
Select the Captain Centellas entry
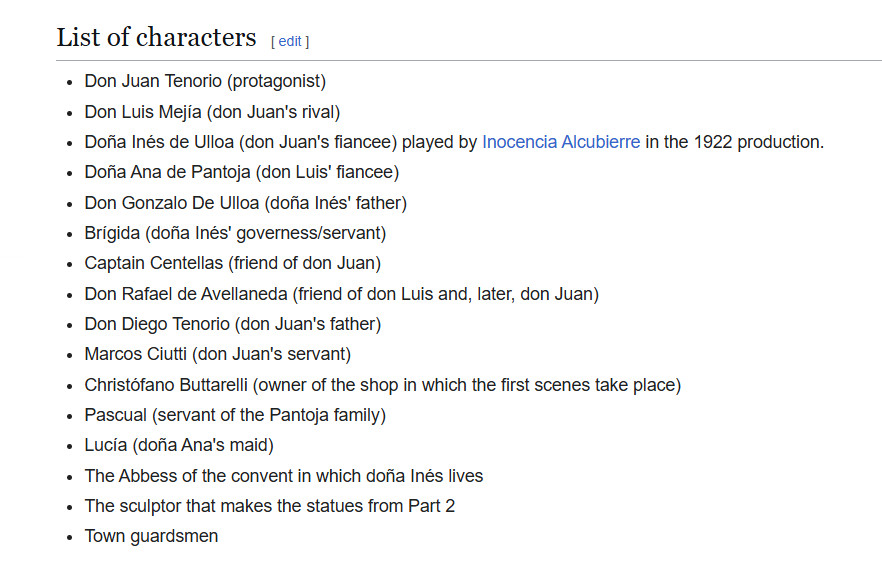click(x=232, y=263)
